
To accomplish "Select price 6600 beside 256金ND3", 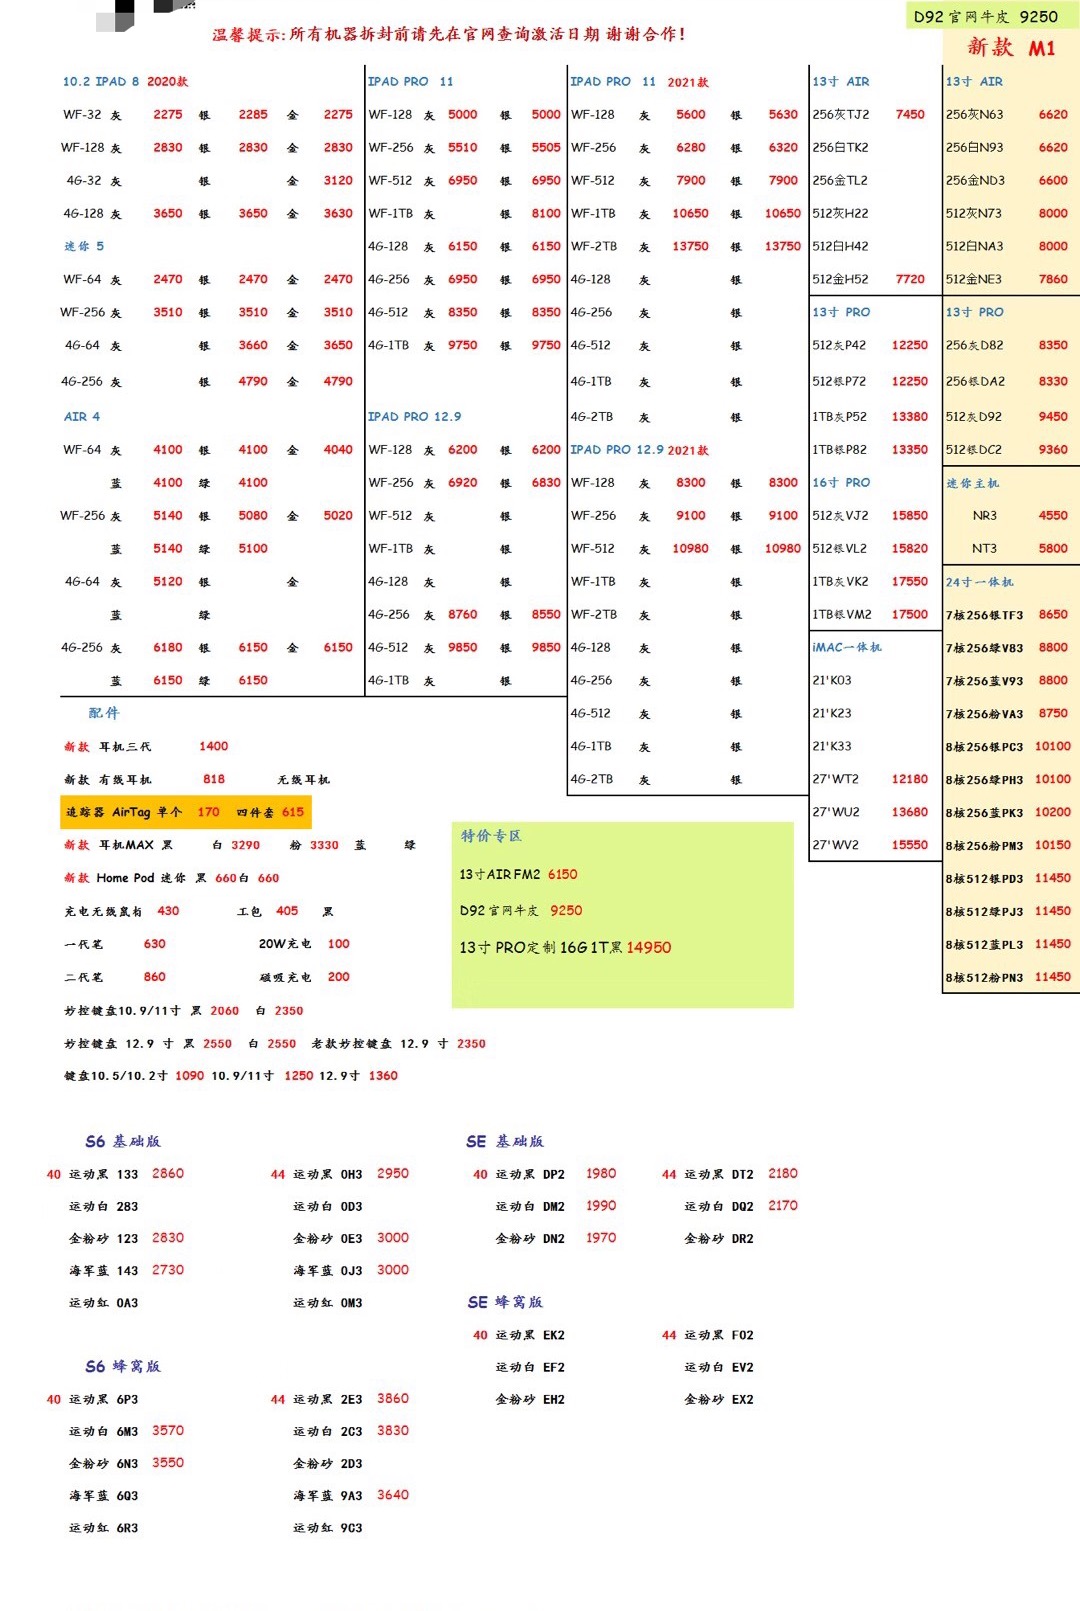I will pos(1053,180).
